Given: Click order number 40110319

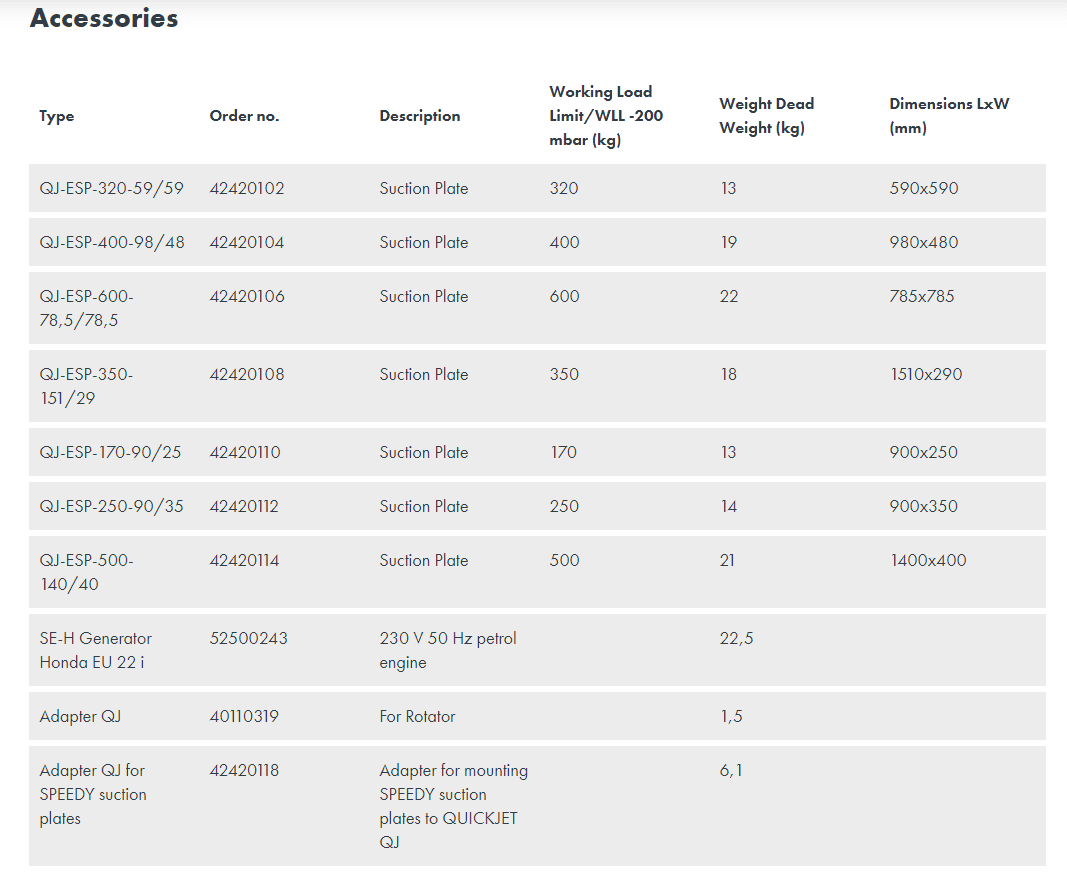Looking at the screenshot, I should (x=245, y=716).
